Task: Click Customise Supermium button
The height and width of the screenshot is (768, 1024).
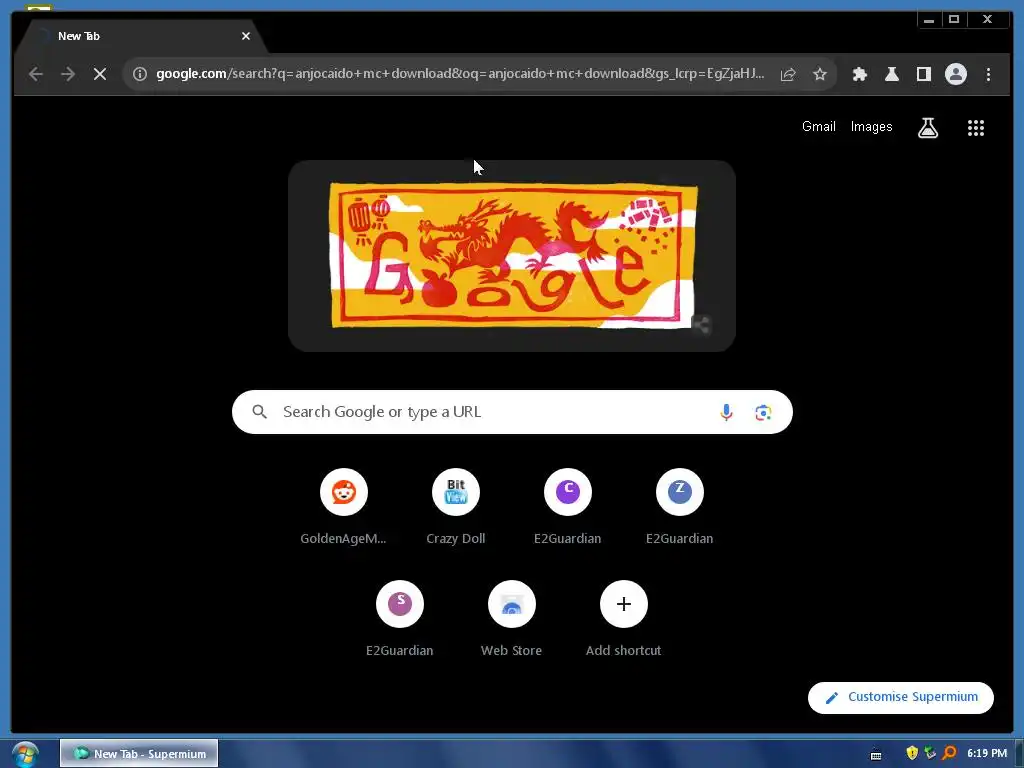Action: [x=901, y=697]
